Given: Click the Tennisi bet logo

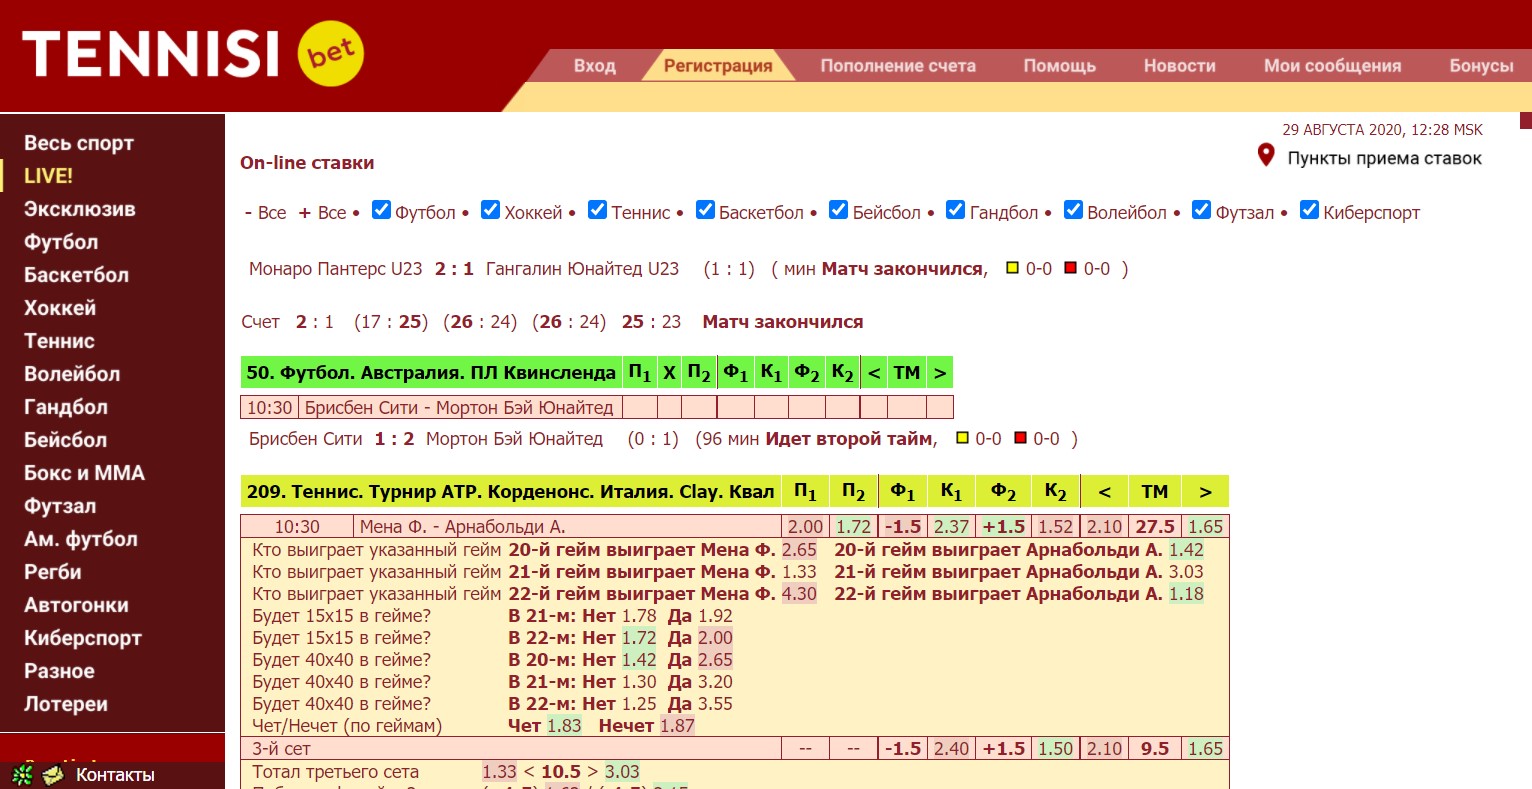Looking at the screenshot, I should click(193, 54).
